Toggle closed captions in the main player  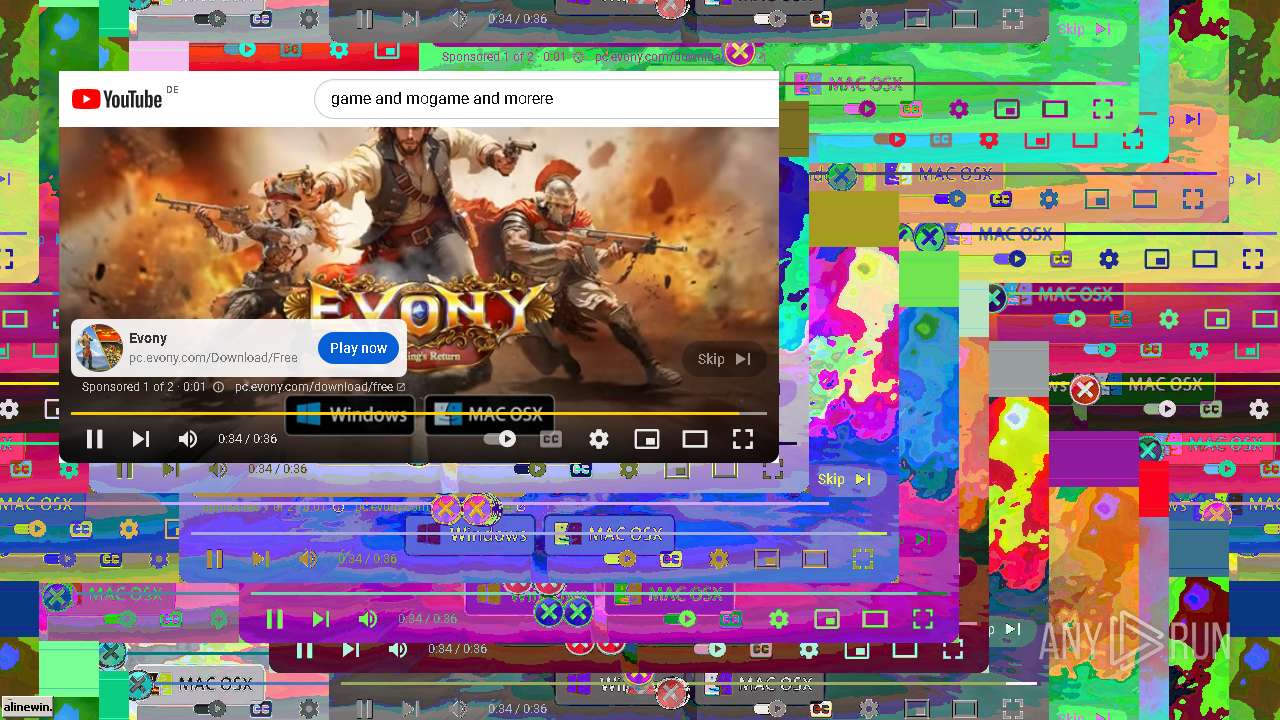[x=551, y=438]
